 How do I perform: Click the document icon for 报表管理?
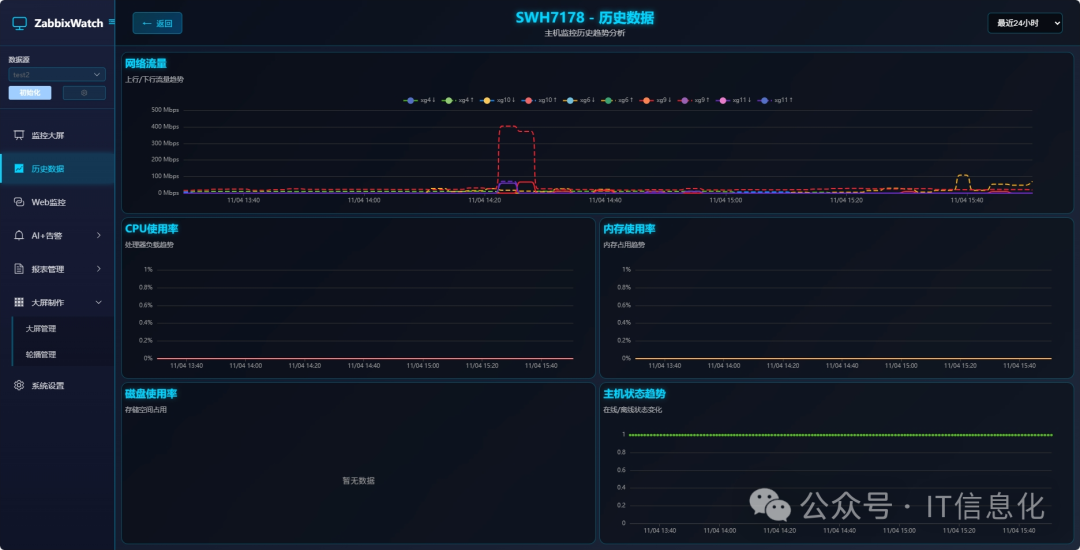point(19,269)
